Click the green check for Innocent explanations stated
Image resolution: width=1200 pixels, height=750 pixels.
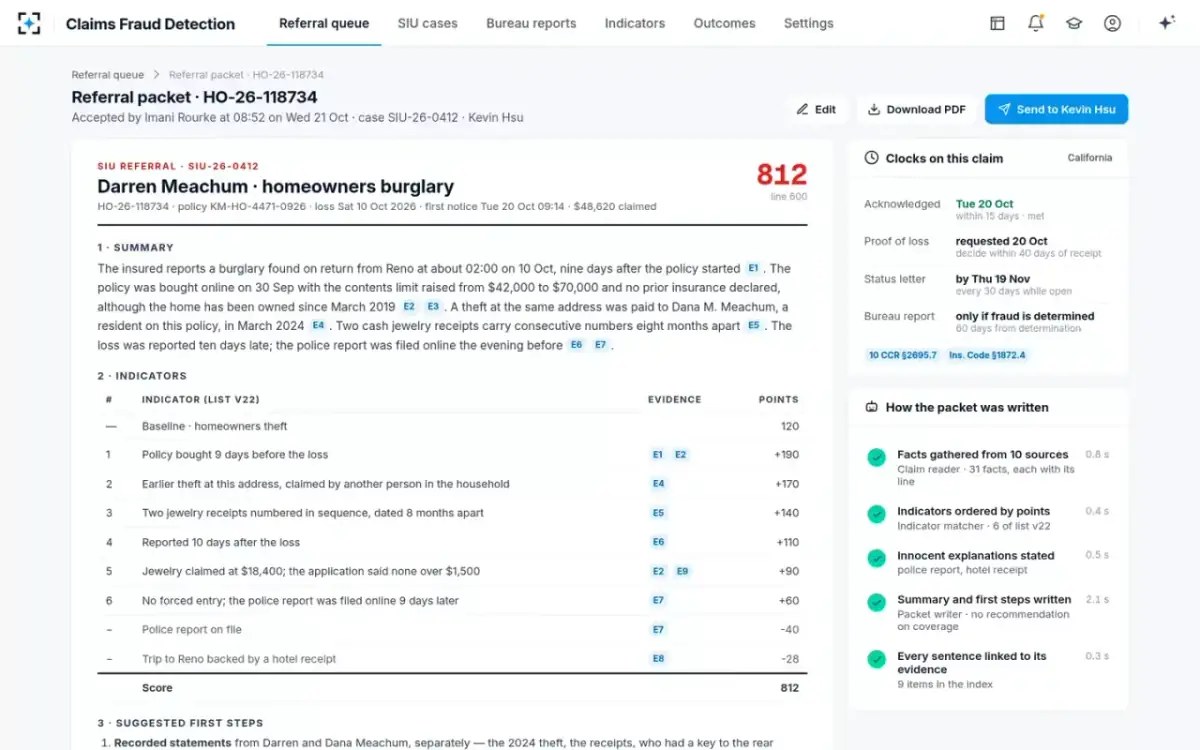[x=876, y=558]
